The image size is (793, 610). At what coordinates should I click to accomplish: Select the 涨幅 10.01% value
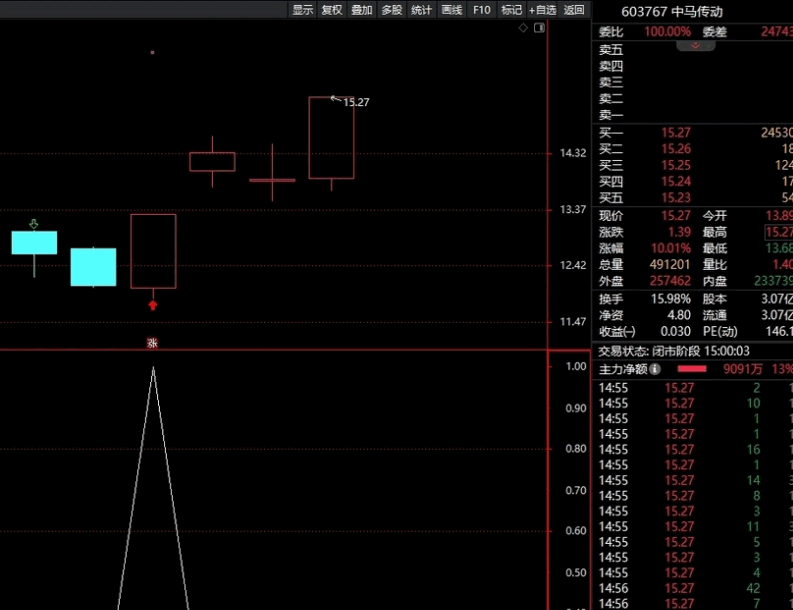pyautogui.click(x=671, y=248)
